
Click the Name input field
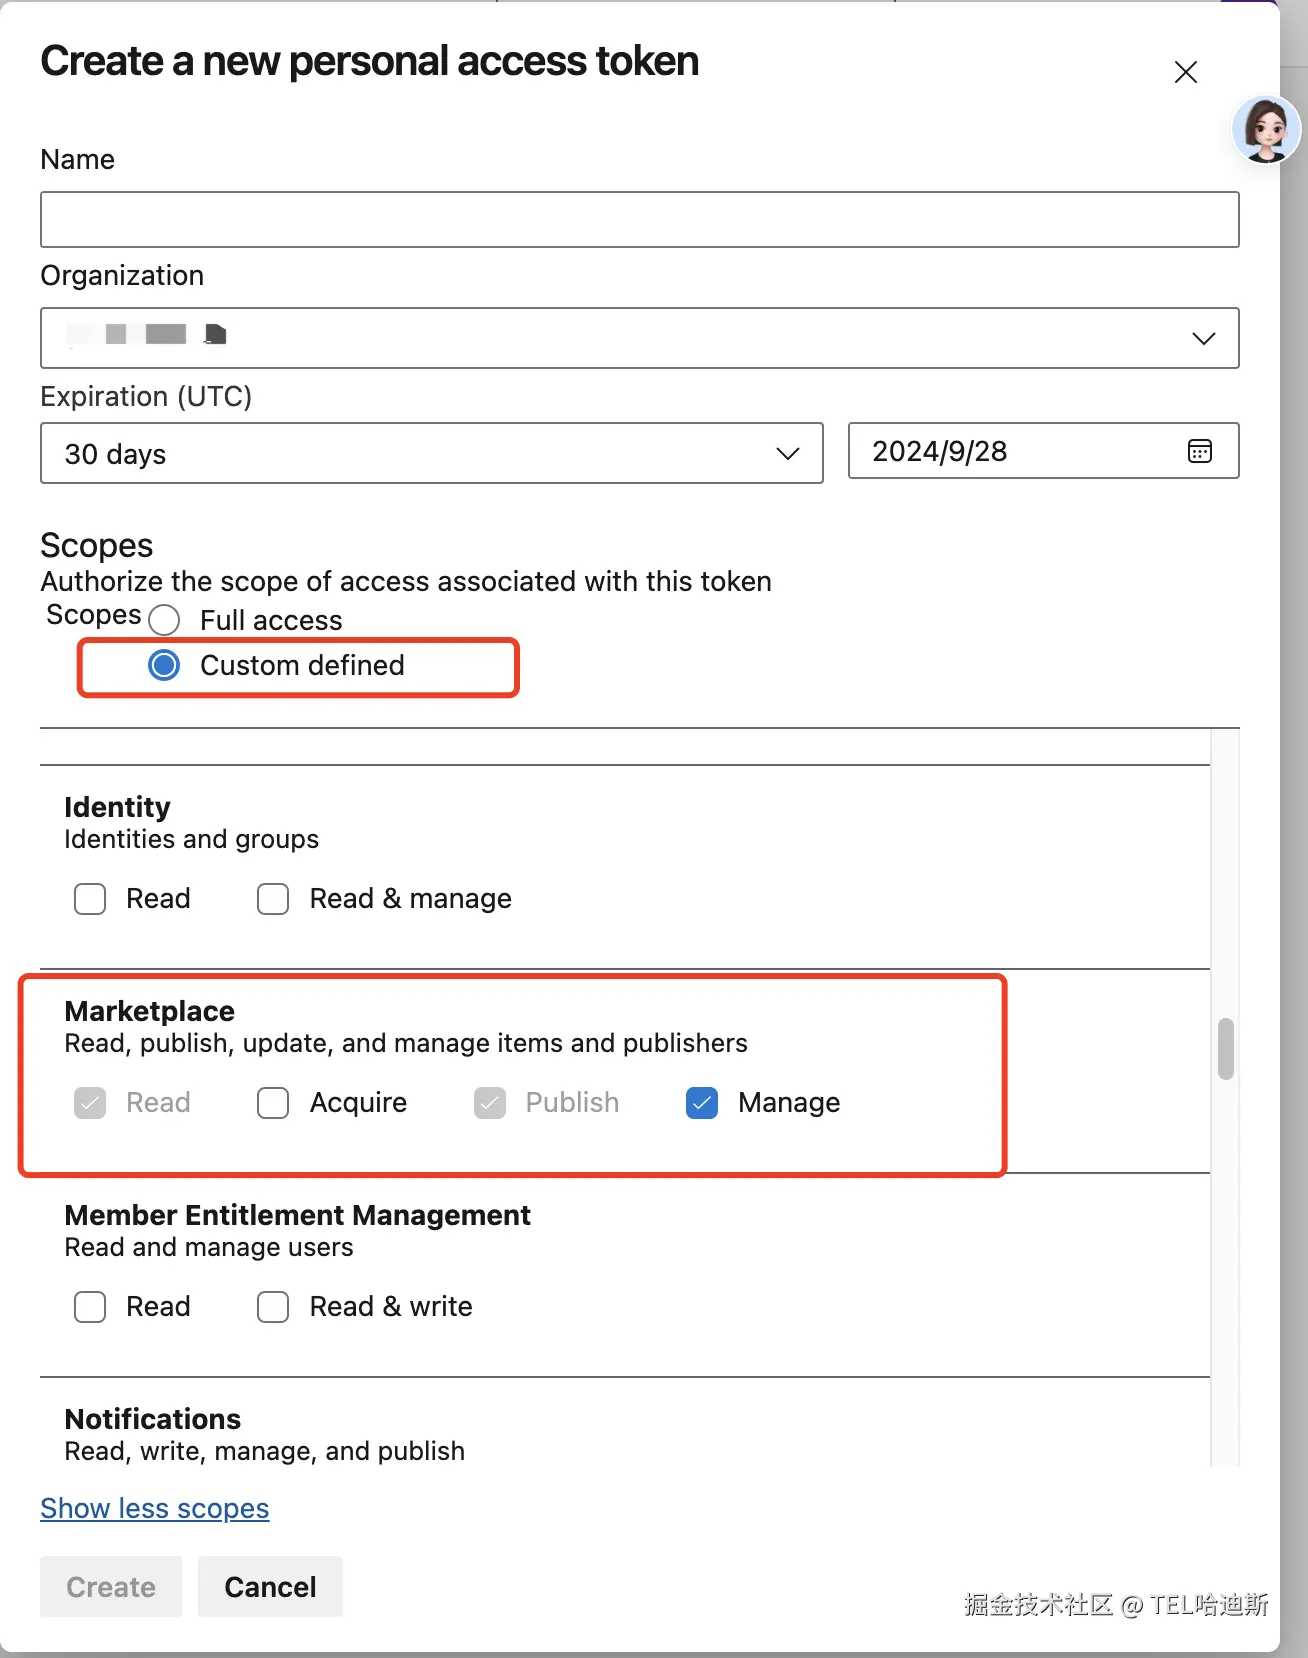coord(639,220)
